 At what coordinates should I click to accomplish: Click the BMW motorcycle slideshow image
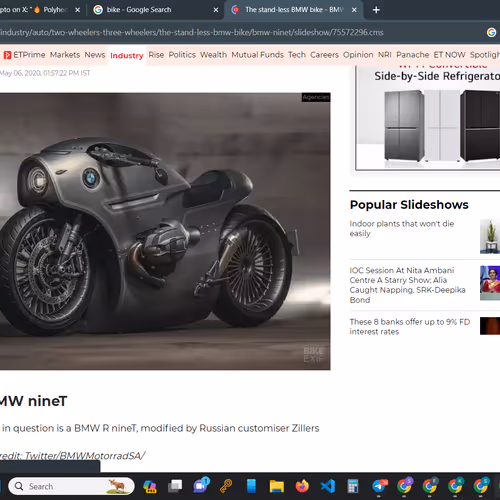coord(165,231)
